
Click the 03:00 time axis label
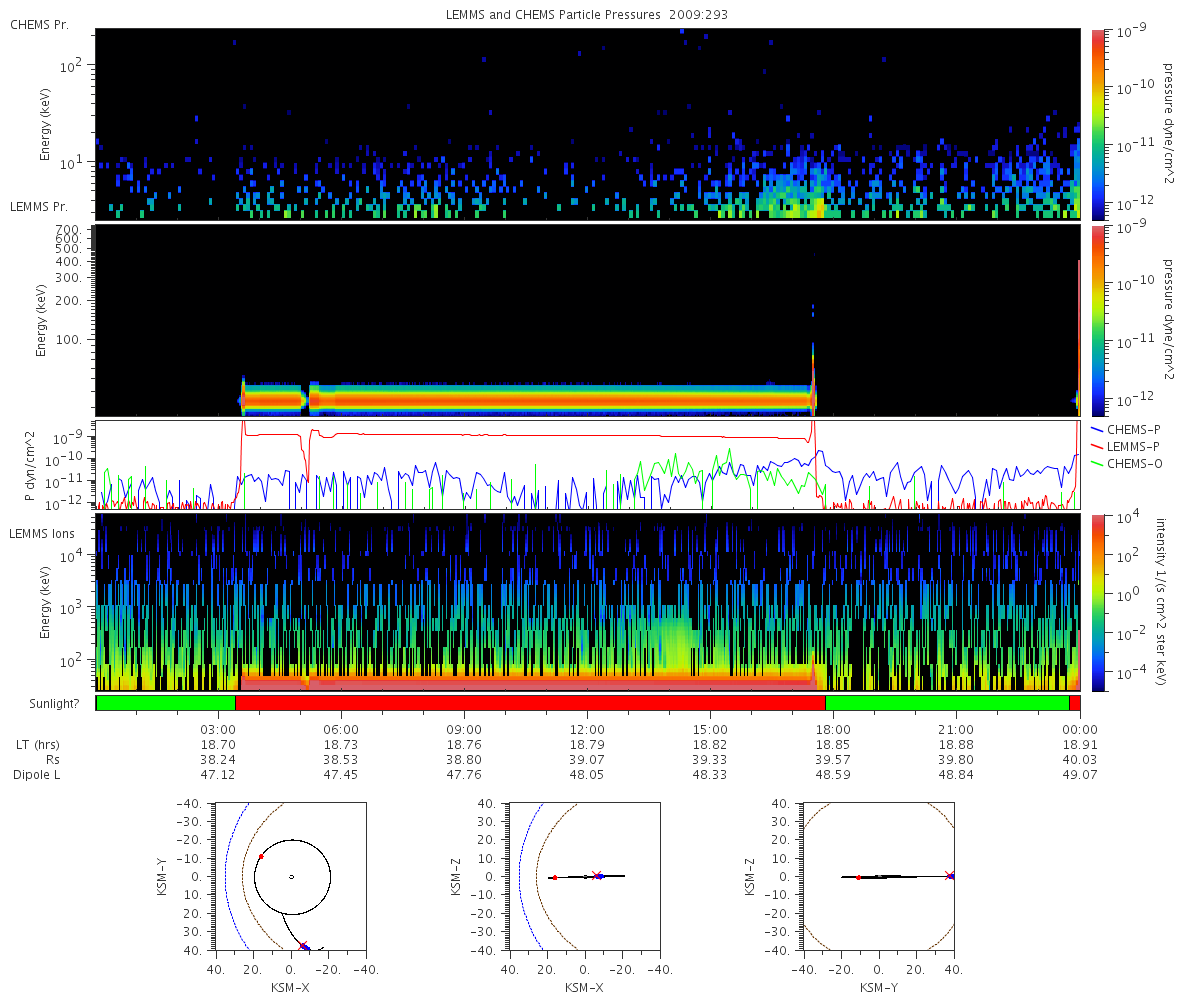point(218,729)
